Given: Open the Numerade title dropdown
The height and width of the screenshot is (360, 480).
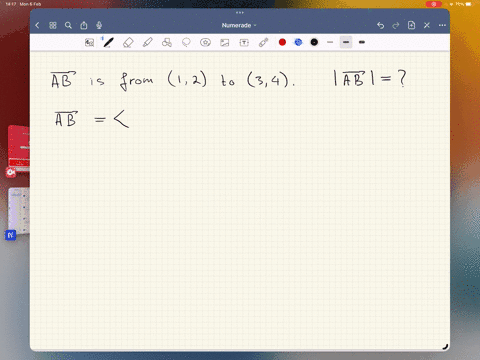Looking at the screenshot, I should pyautogui.click(x=239, y=25).
